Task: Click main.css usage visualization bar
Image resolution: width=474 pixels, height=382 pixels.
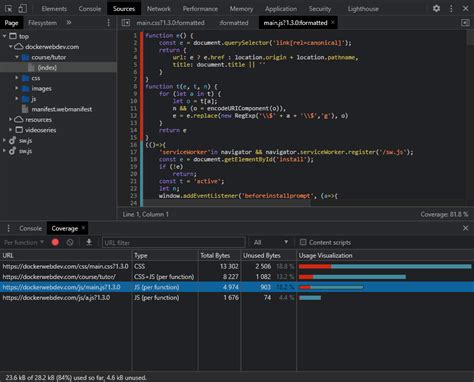Action: tap(385, 266)
